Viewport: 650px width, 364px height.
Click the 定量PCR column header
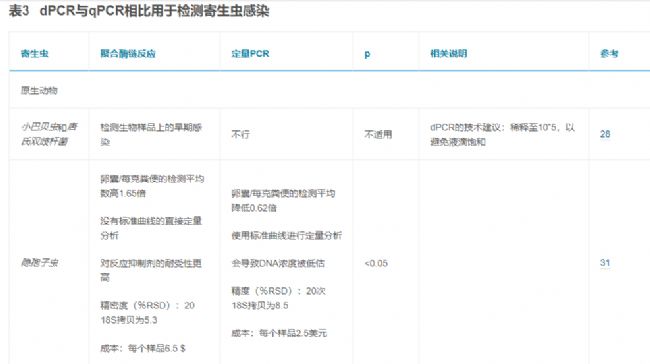coord(250,53)
